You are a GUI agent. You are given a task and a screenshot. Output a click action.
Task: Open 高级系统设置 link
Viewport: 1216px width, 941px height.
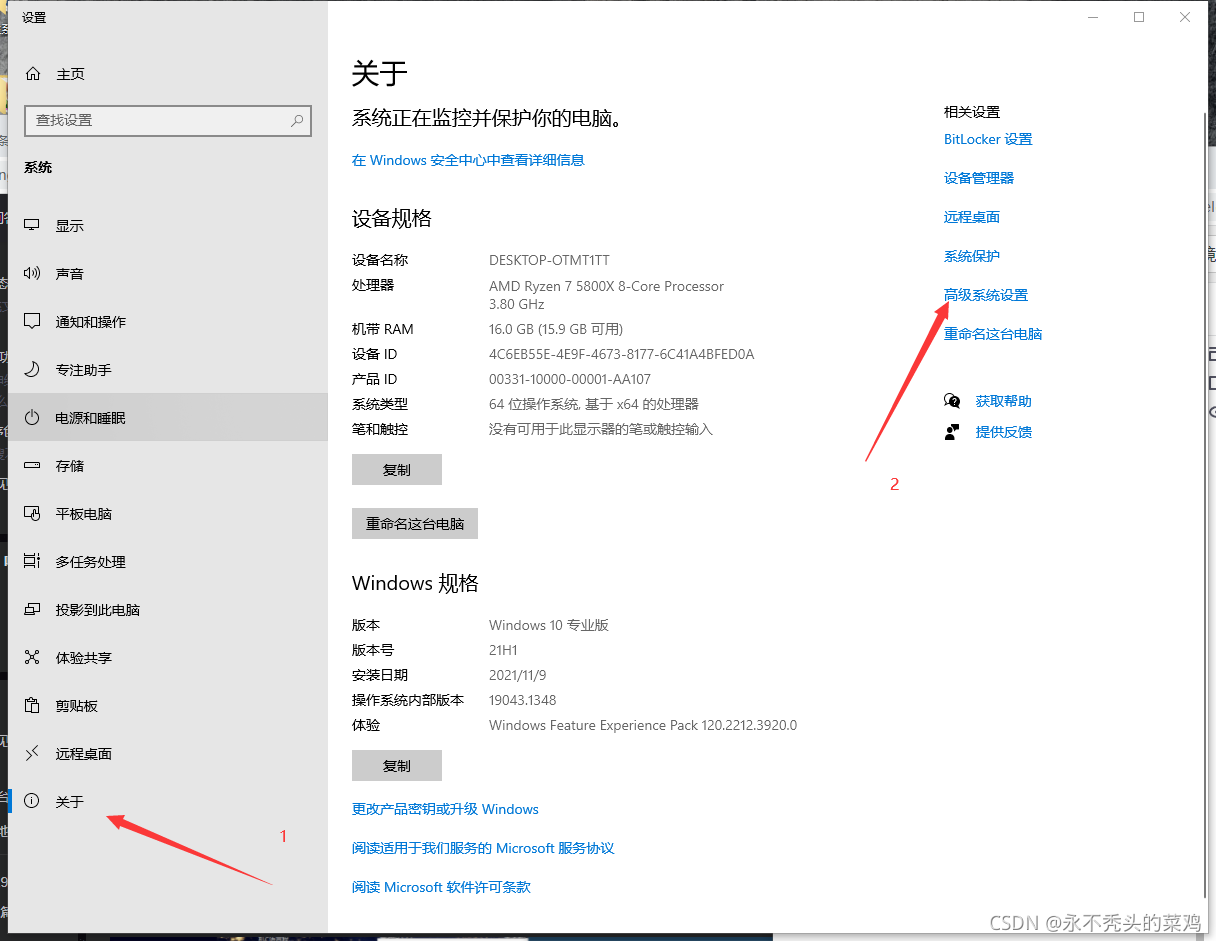click(x=986, y=295)
